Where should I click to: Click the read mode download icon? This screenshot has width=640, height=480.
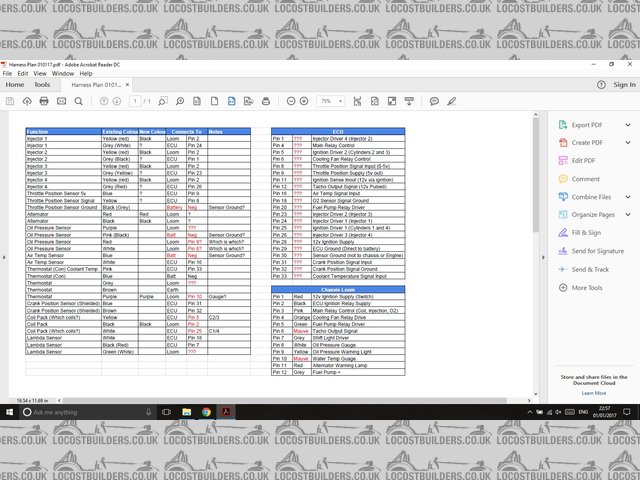(x=409, y=101)
